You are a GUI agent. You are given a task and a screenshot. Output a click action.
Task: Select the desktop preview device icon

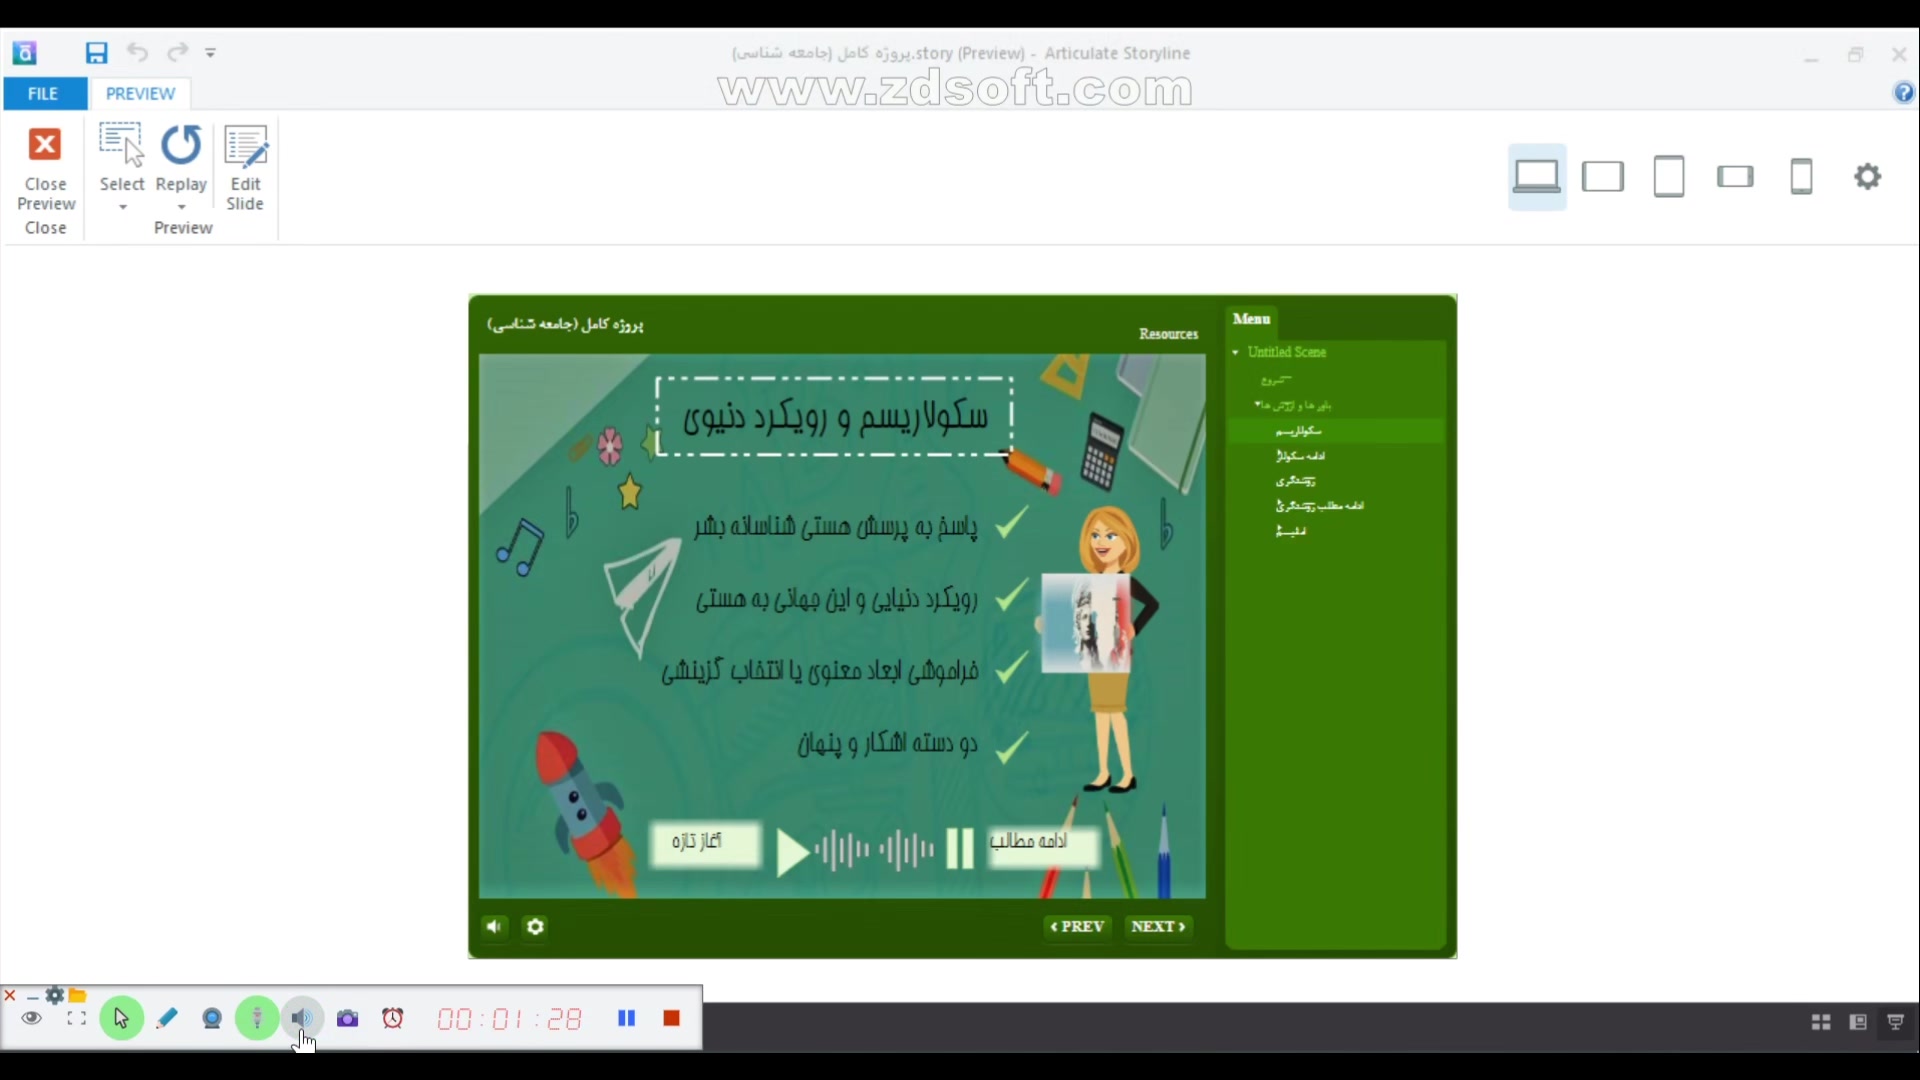(x=1536, y=177)
